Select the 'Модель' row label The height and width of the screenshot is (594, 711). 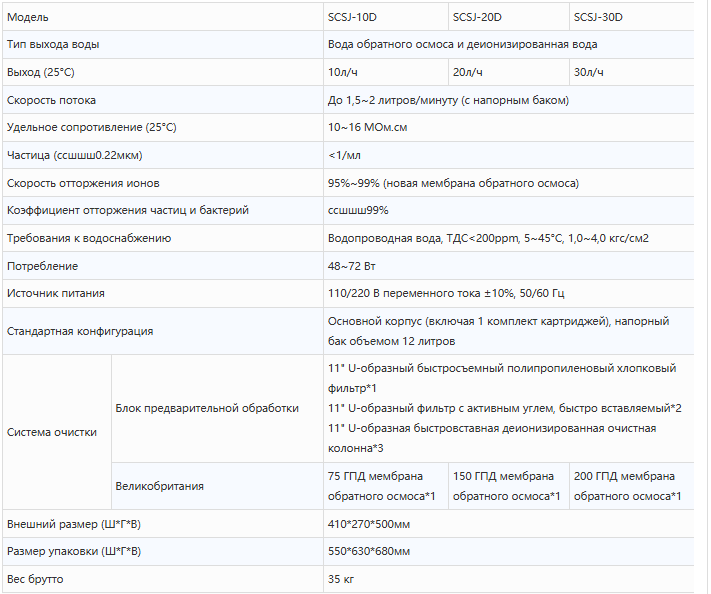(x=27, y=17)
